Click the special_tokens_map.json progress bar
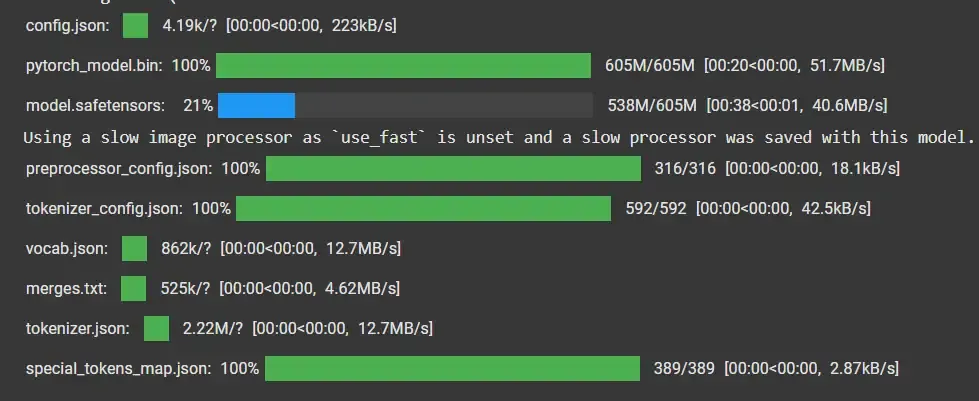 click(x=453, y=369)
